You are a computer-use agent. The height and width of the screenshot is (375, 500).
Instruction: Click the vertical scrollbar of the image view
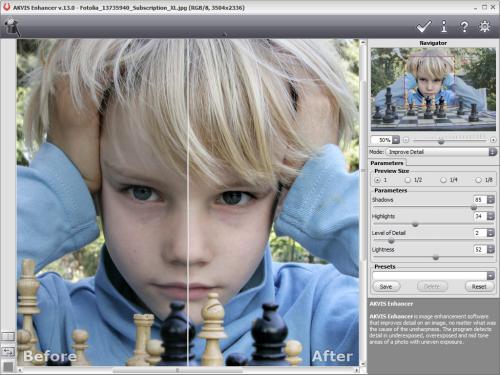pos(363,170)
